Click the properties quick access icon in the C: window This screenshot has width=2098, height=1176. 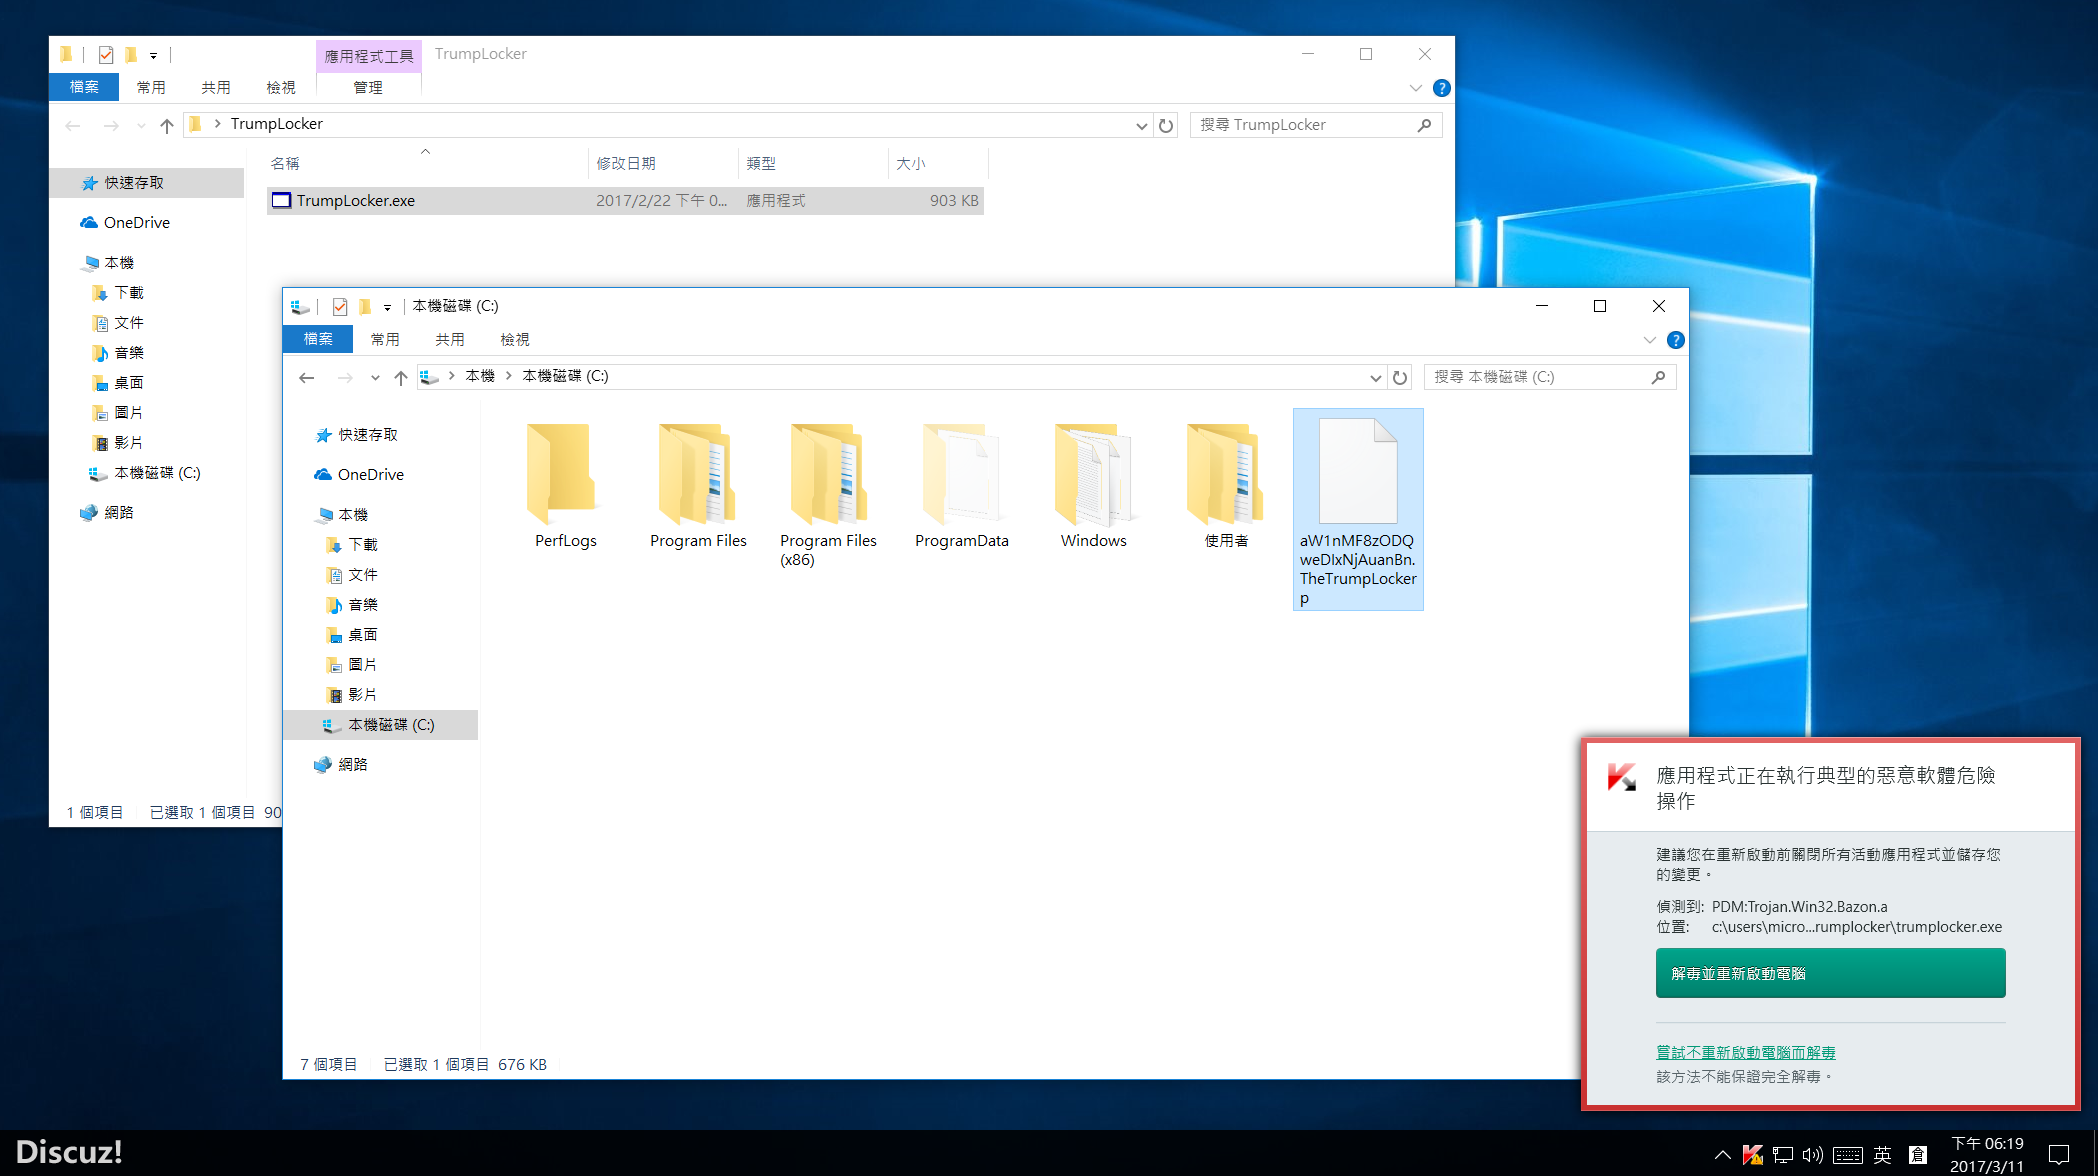pos(340,307)
